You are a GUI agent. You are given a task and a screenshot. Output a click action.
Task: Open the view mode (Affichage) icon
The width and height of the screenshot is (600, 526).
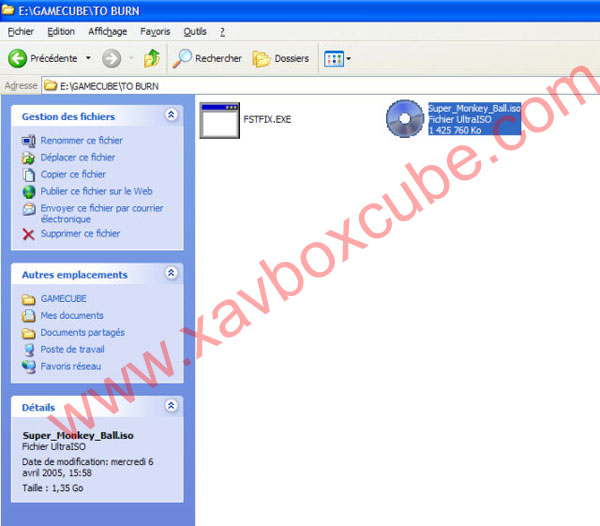[x=334, y=59]
